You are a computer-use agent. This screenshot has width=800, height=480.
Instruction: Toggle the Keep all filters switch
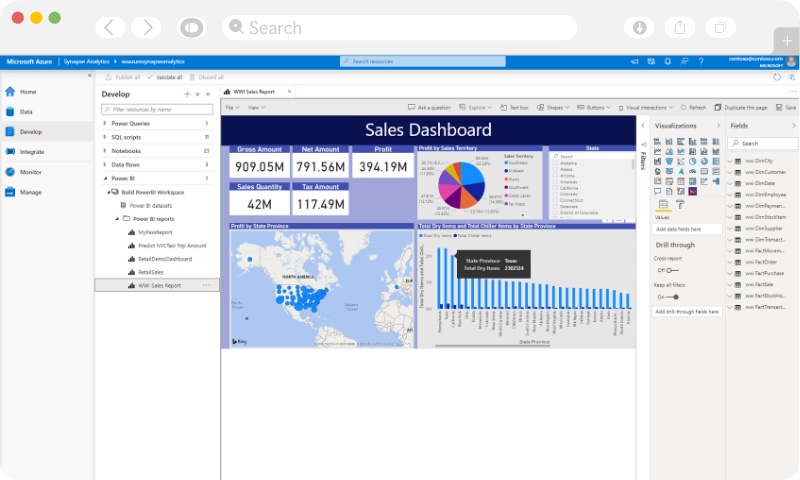672,297
